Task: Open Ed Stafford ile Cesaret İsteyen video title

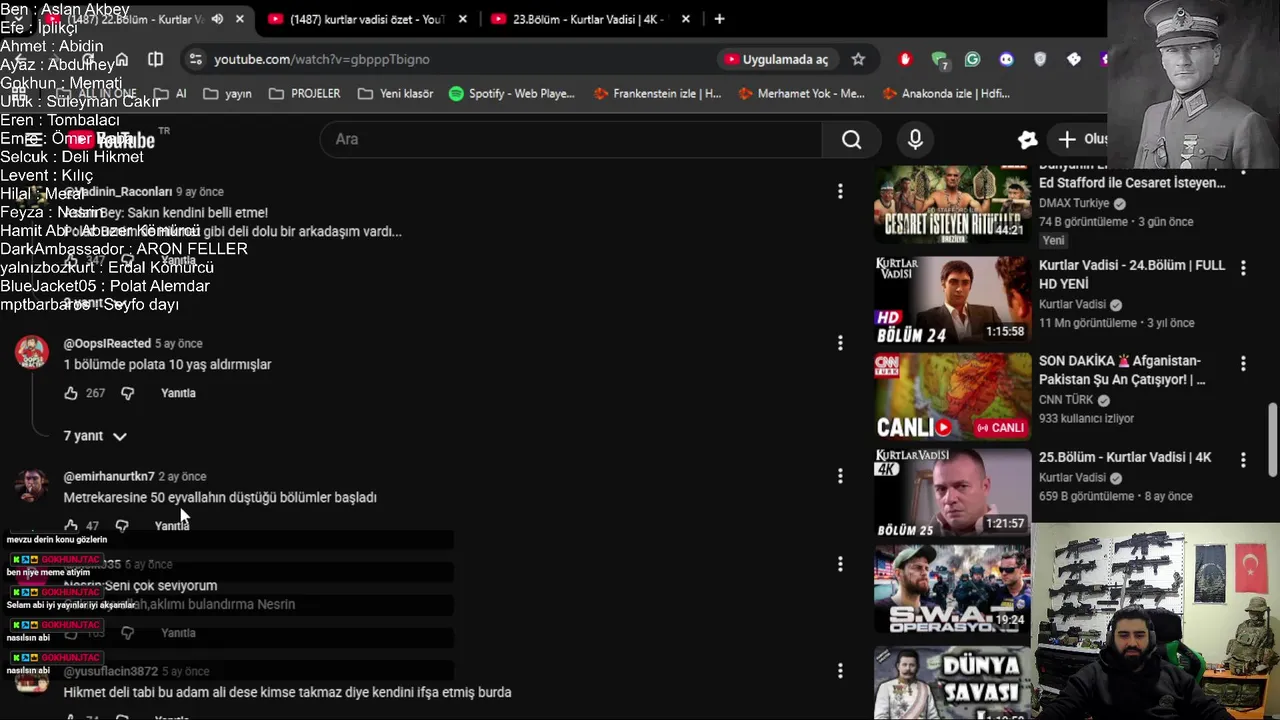Action: click(1132, 182)
